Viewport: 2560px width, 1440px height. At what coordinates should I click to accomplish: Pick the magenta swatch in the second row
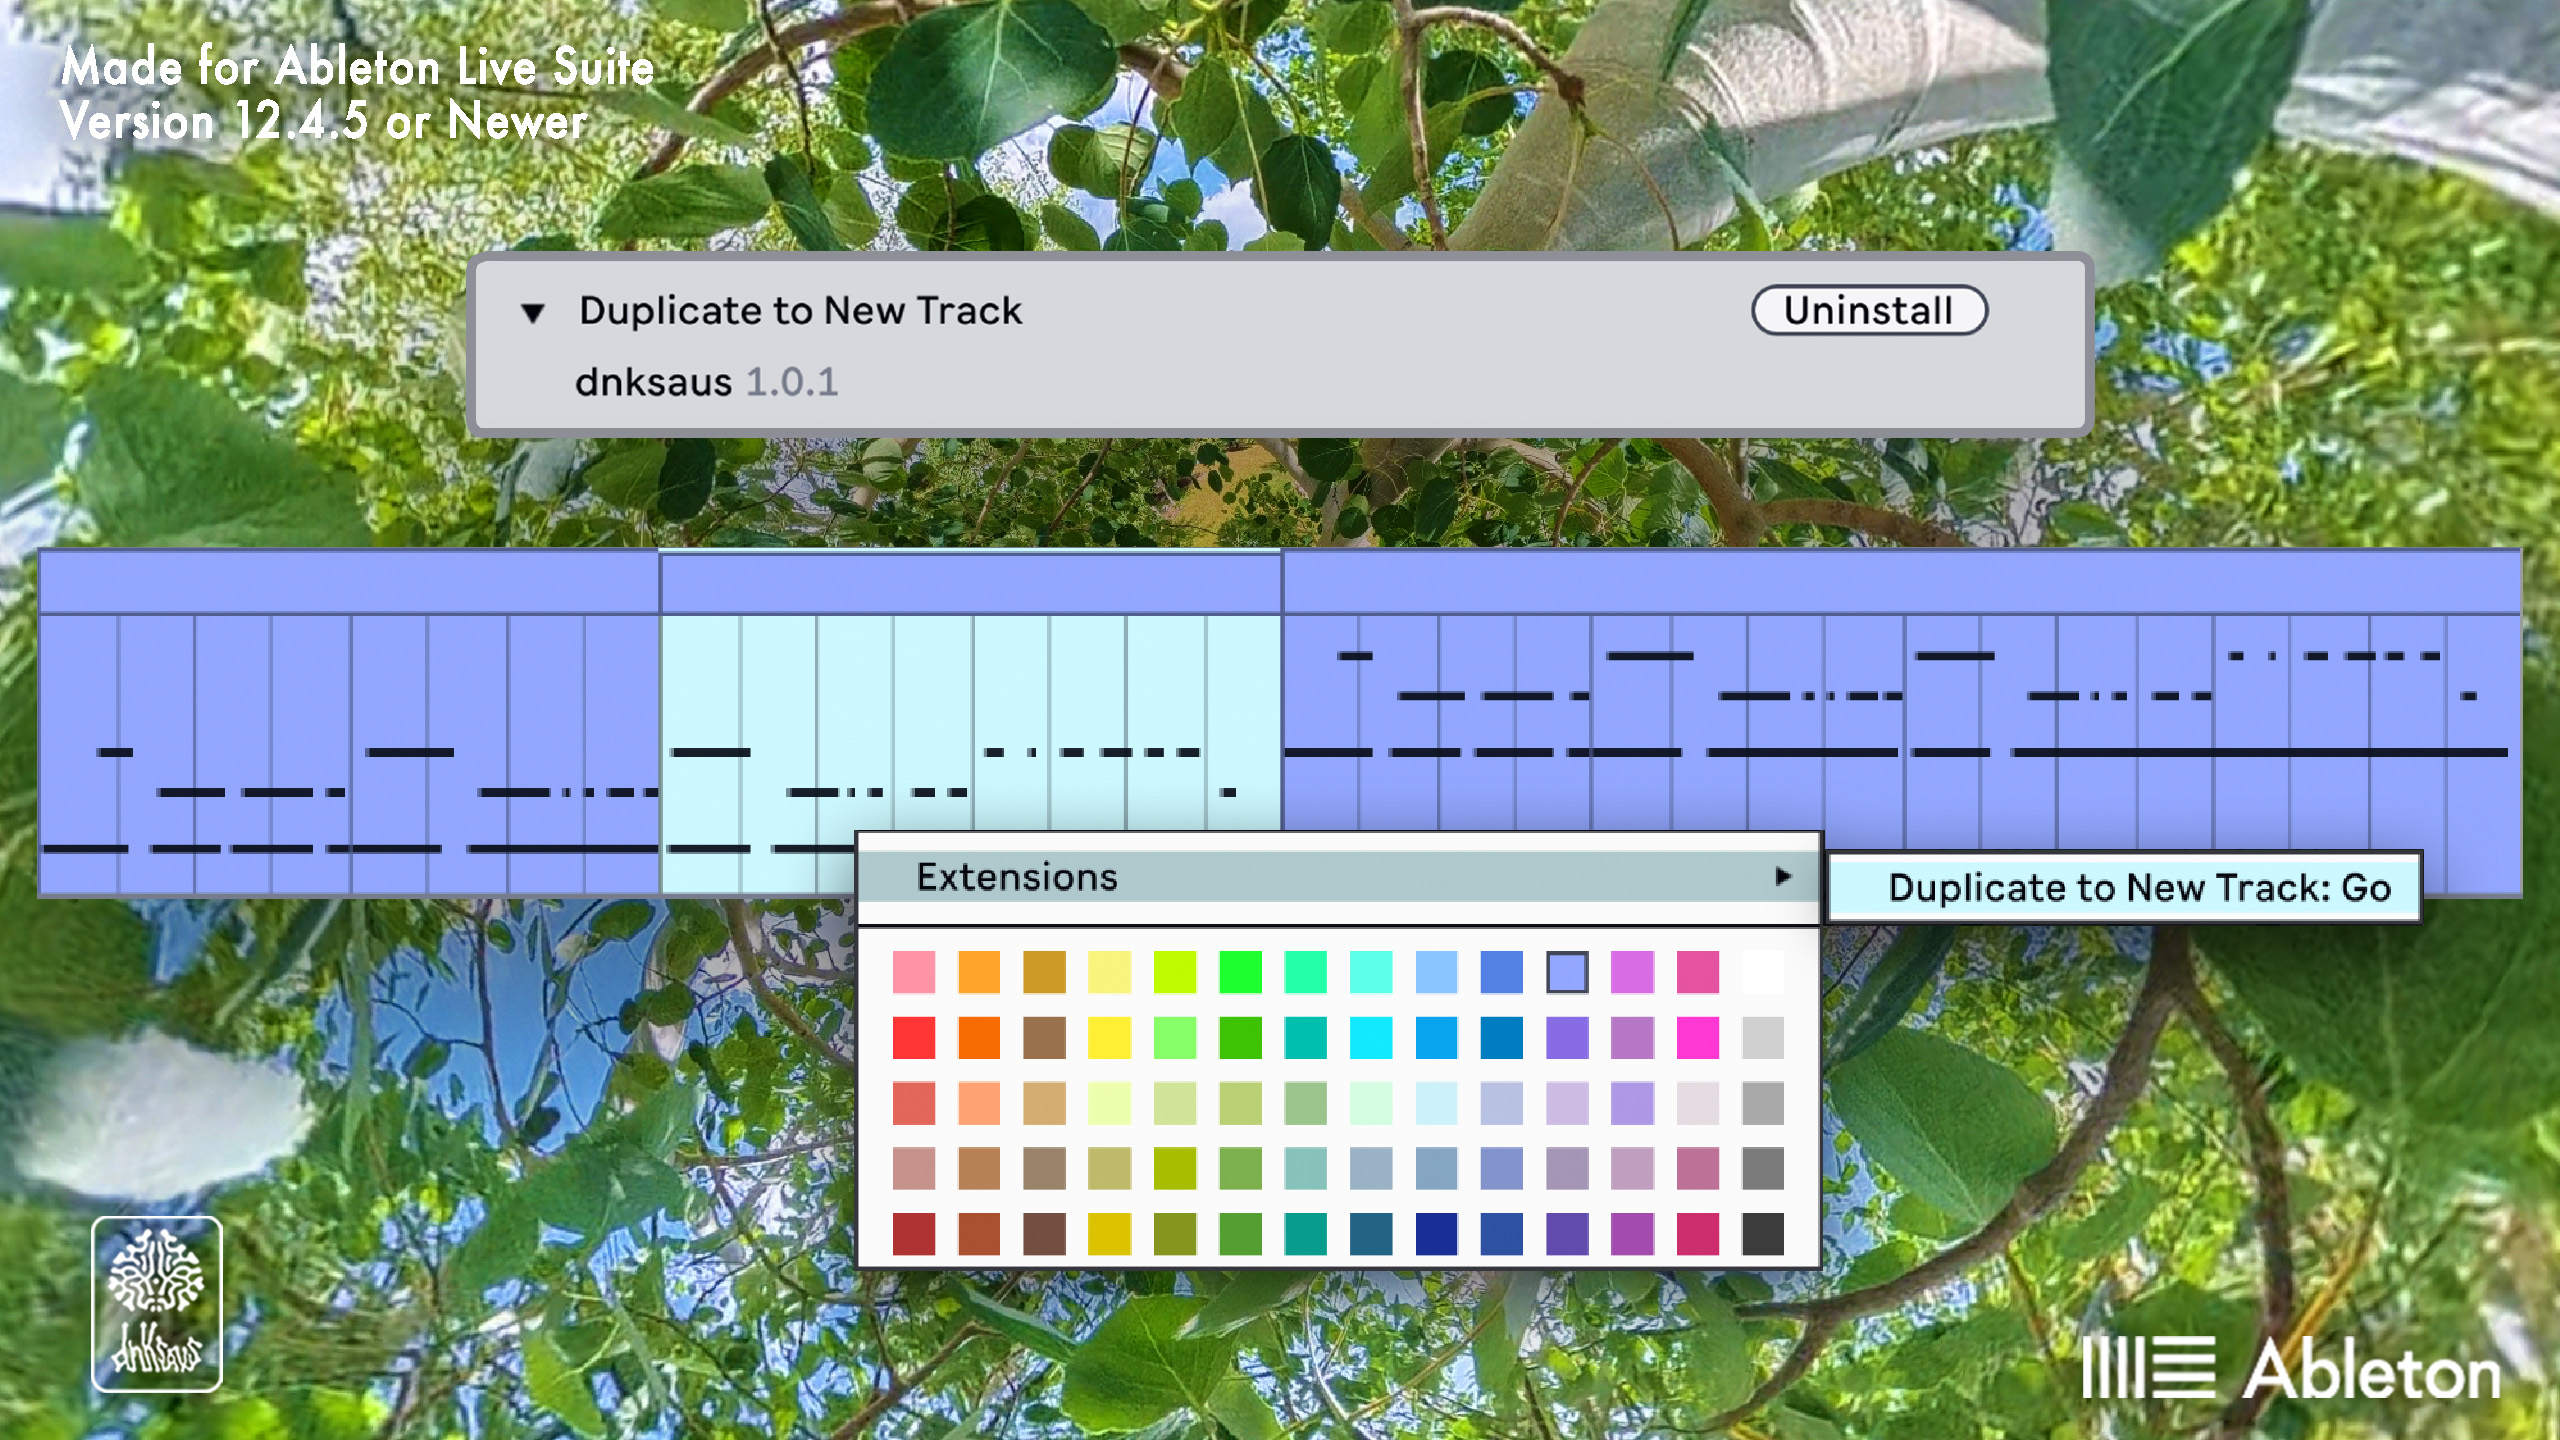[1697, 1037]
